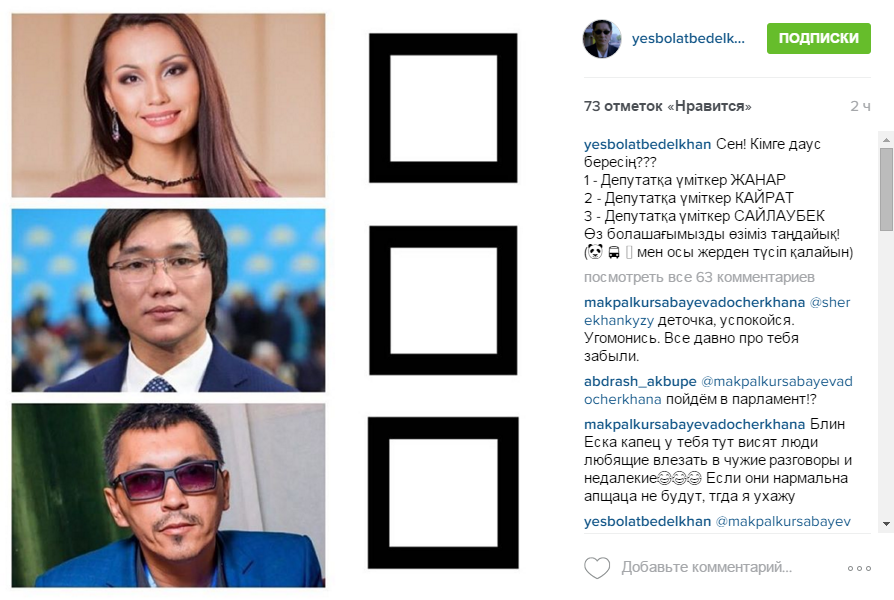Open the 73 likes count
Viewport: 894px width, 600px height.
(667, 106)
